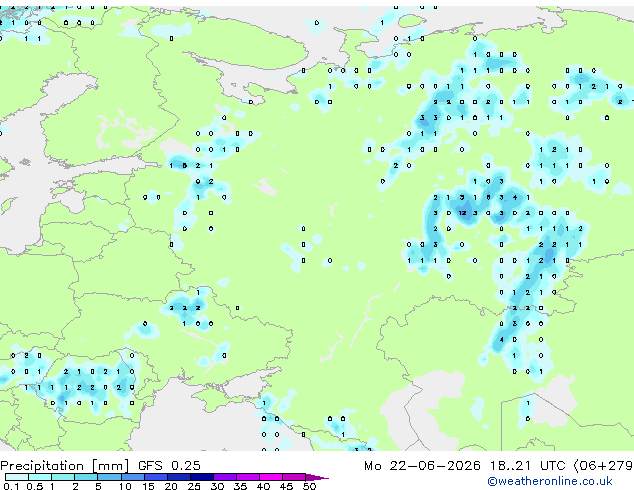This screenshot has height=490, width=634.
Task: Click the legend label '0.5'
Action: 35,486
